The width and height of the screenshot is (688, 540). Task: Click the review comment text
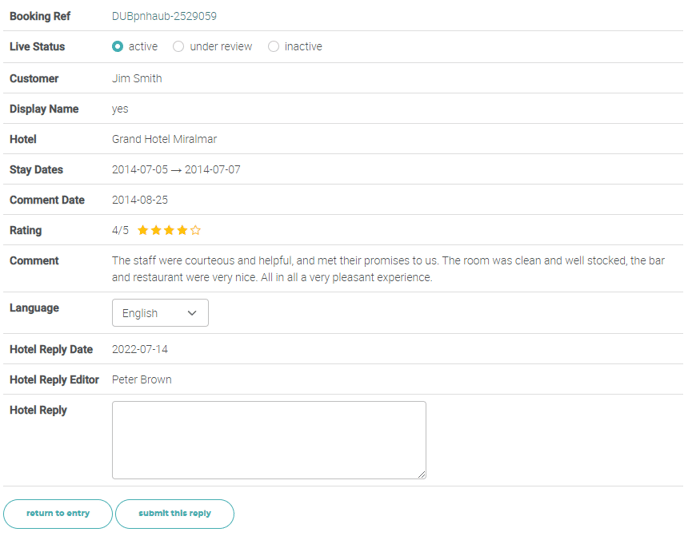(388, 269)
